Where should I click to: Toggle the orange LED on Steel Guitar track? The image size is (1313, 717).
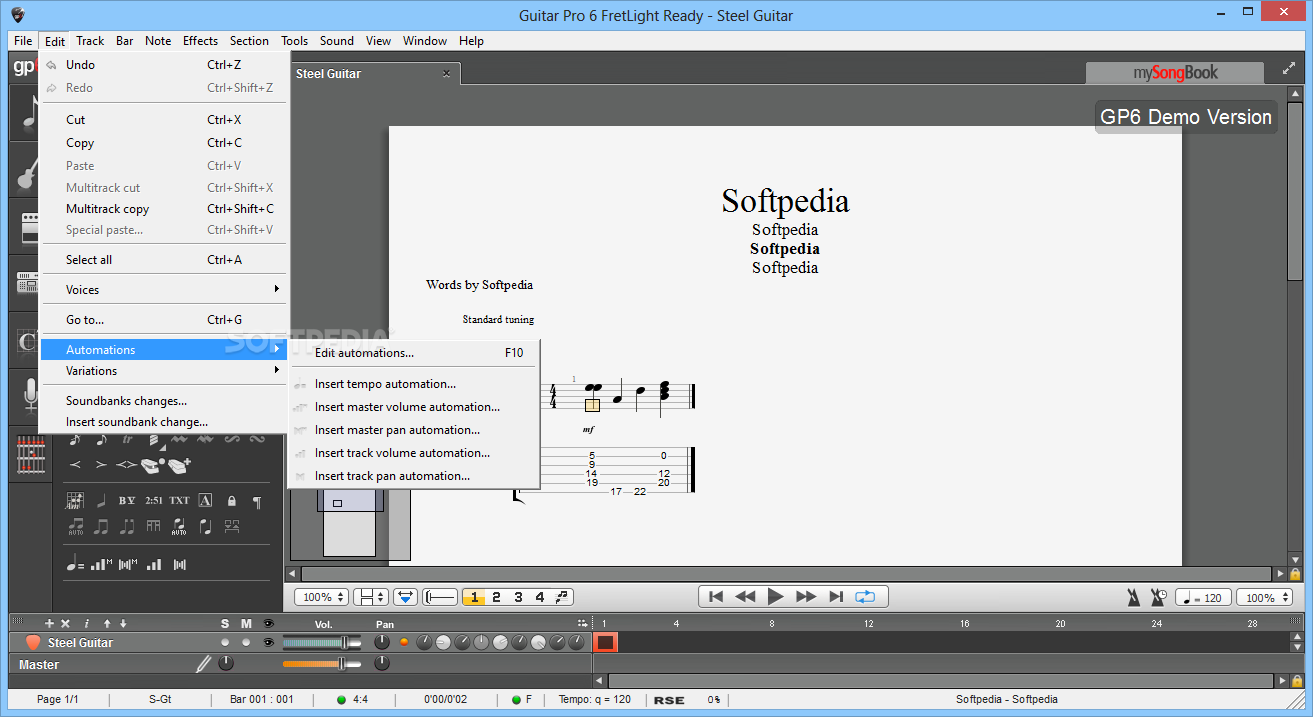(x=404, y=642)
